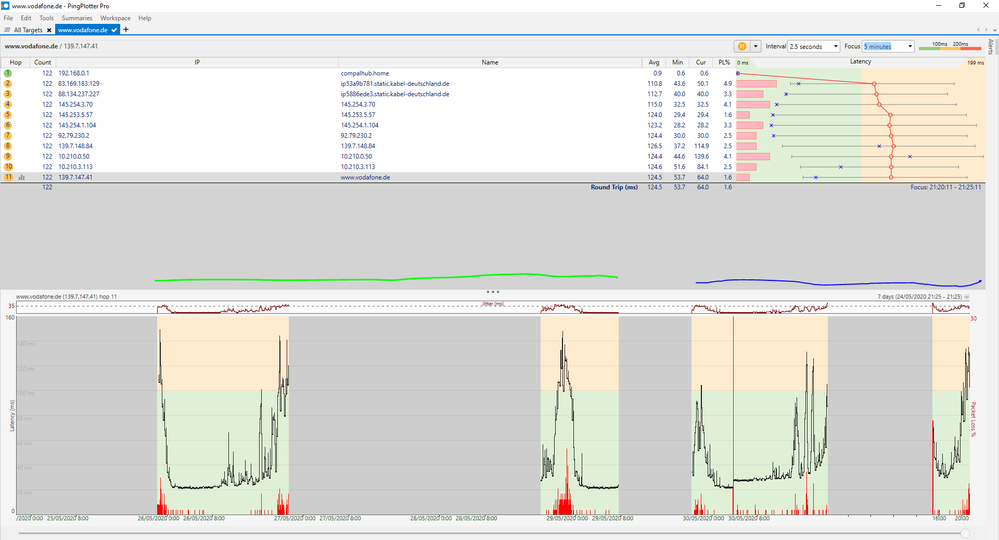This screenshot has height=540, width=999.
Task: Open the Help menu
Action: pyautogui.click(x=145, y=18)
